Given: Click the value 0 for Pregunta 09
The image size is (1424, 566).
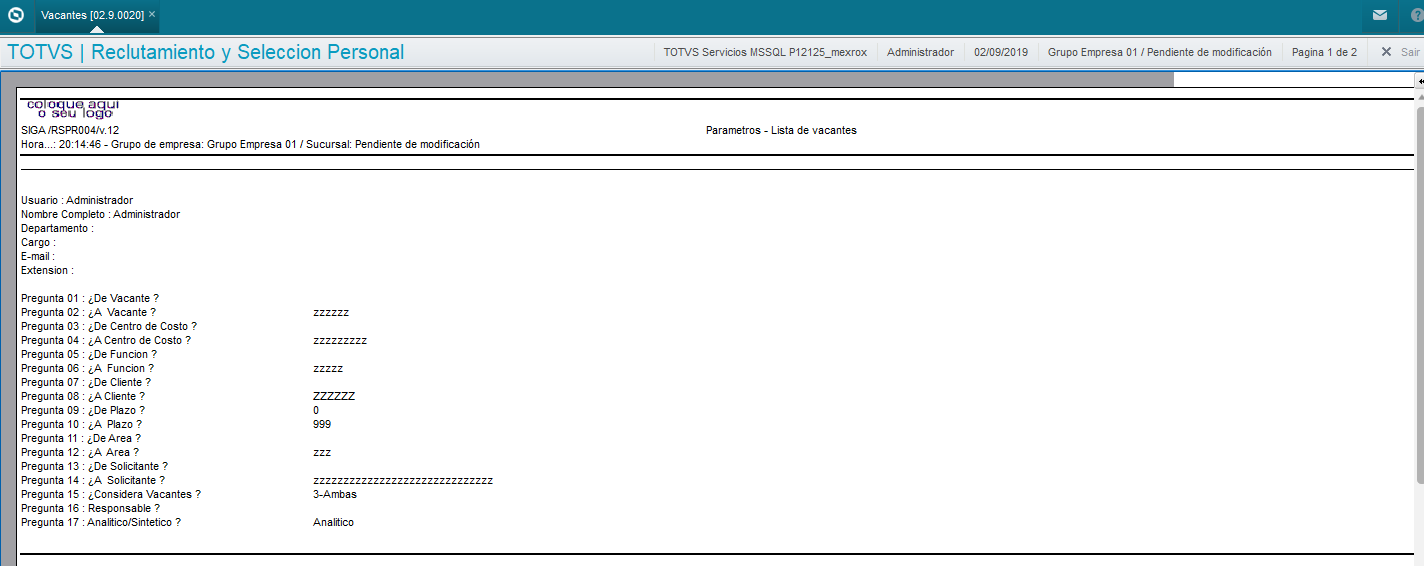Looking at the screenshot, I should [x=316, y=411].
